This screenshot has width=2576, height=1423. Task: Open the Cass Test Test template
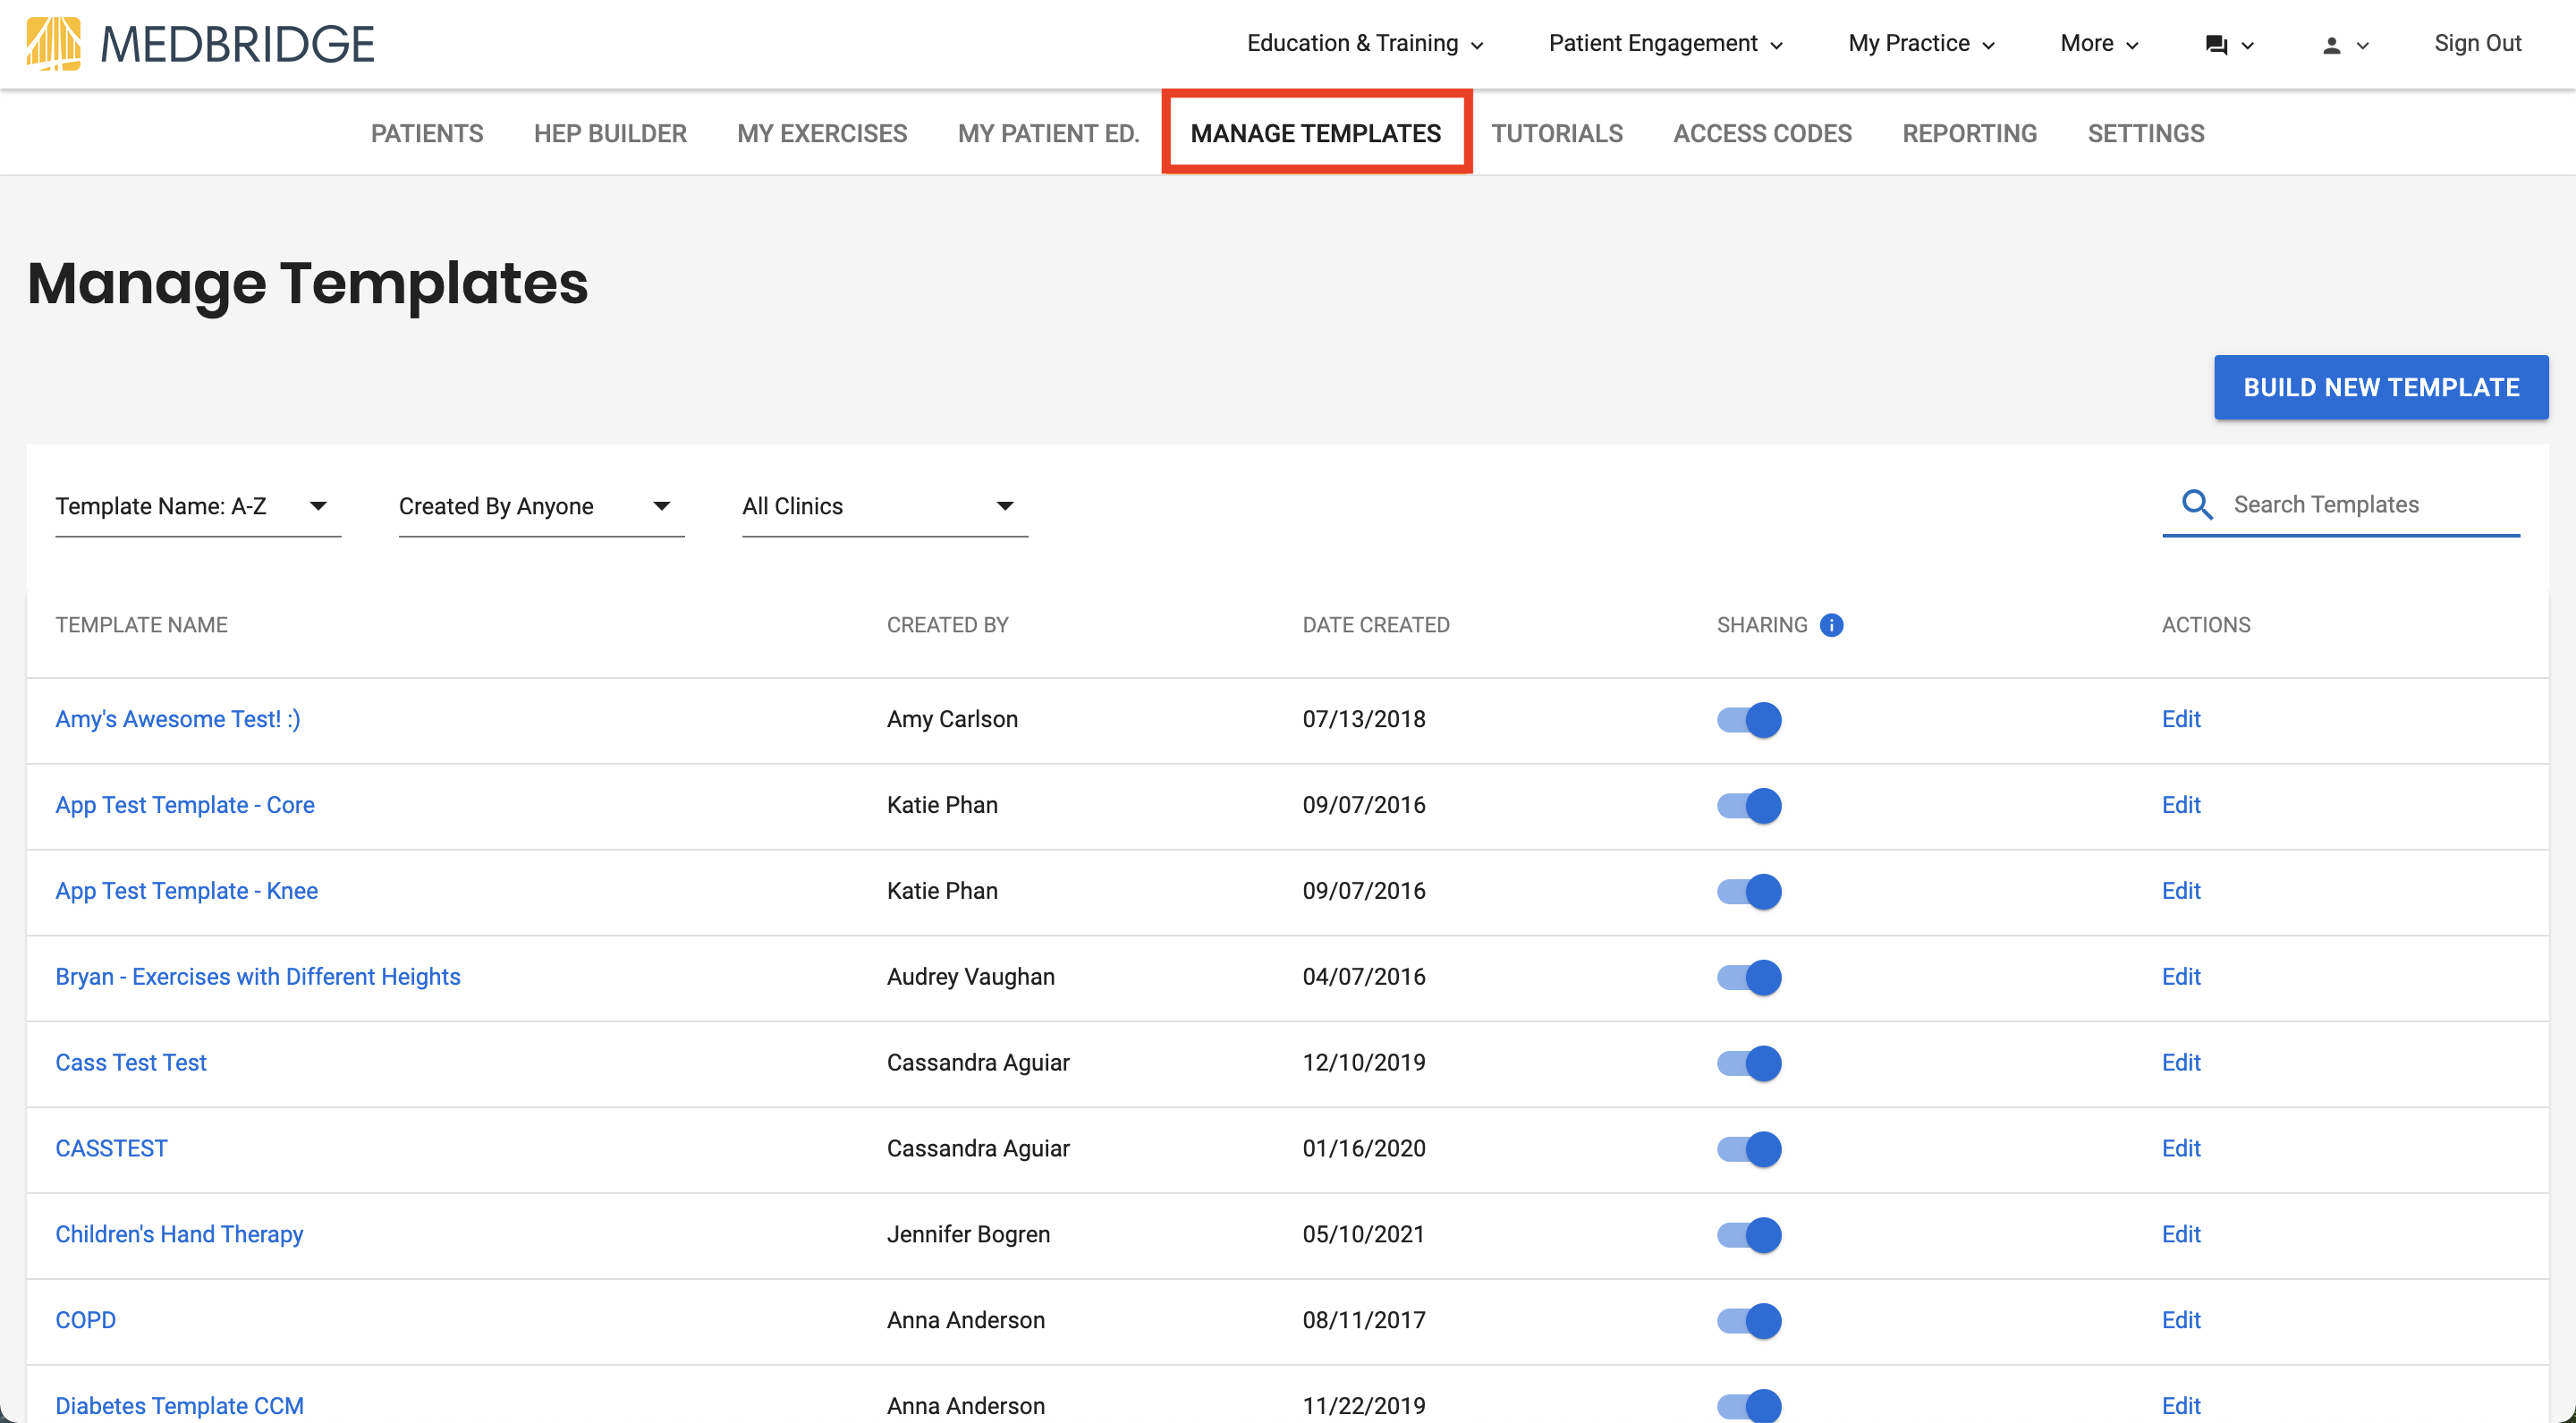131,1062
